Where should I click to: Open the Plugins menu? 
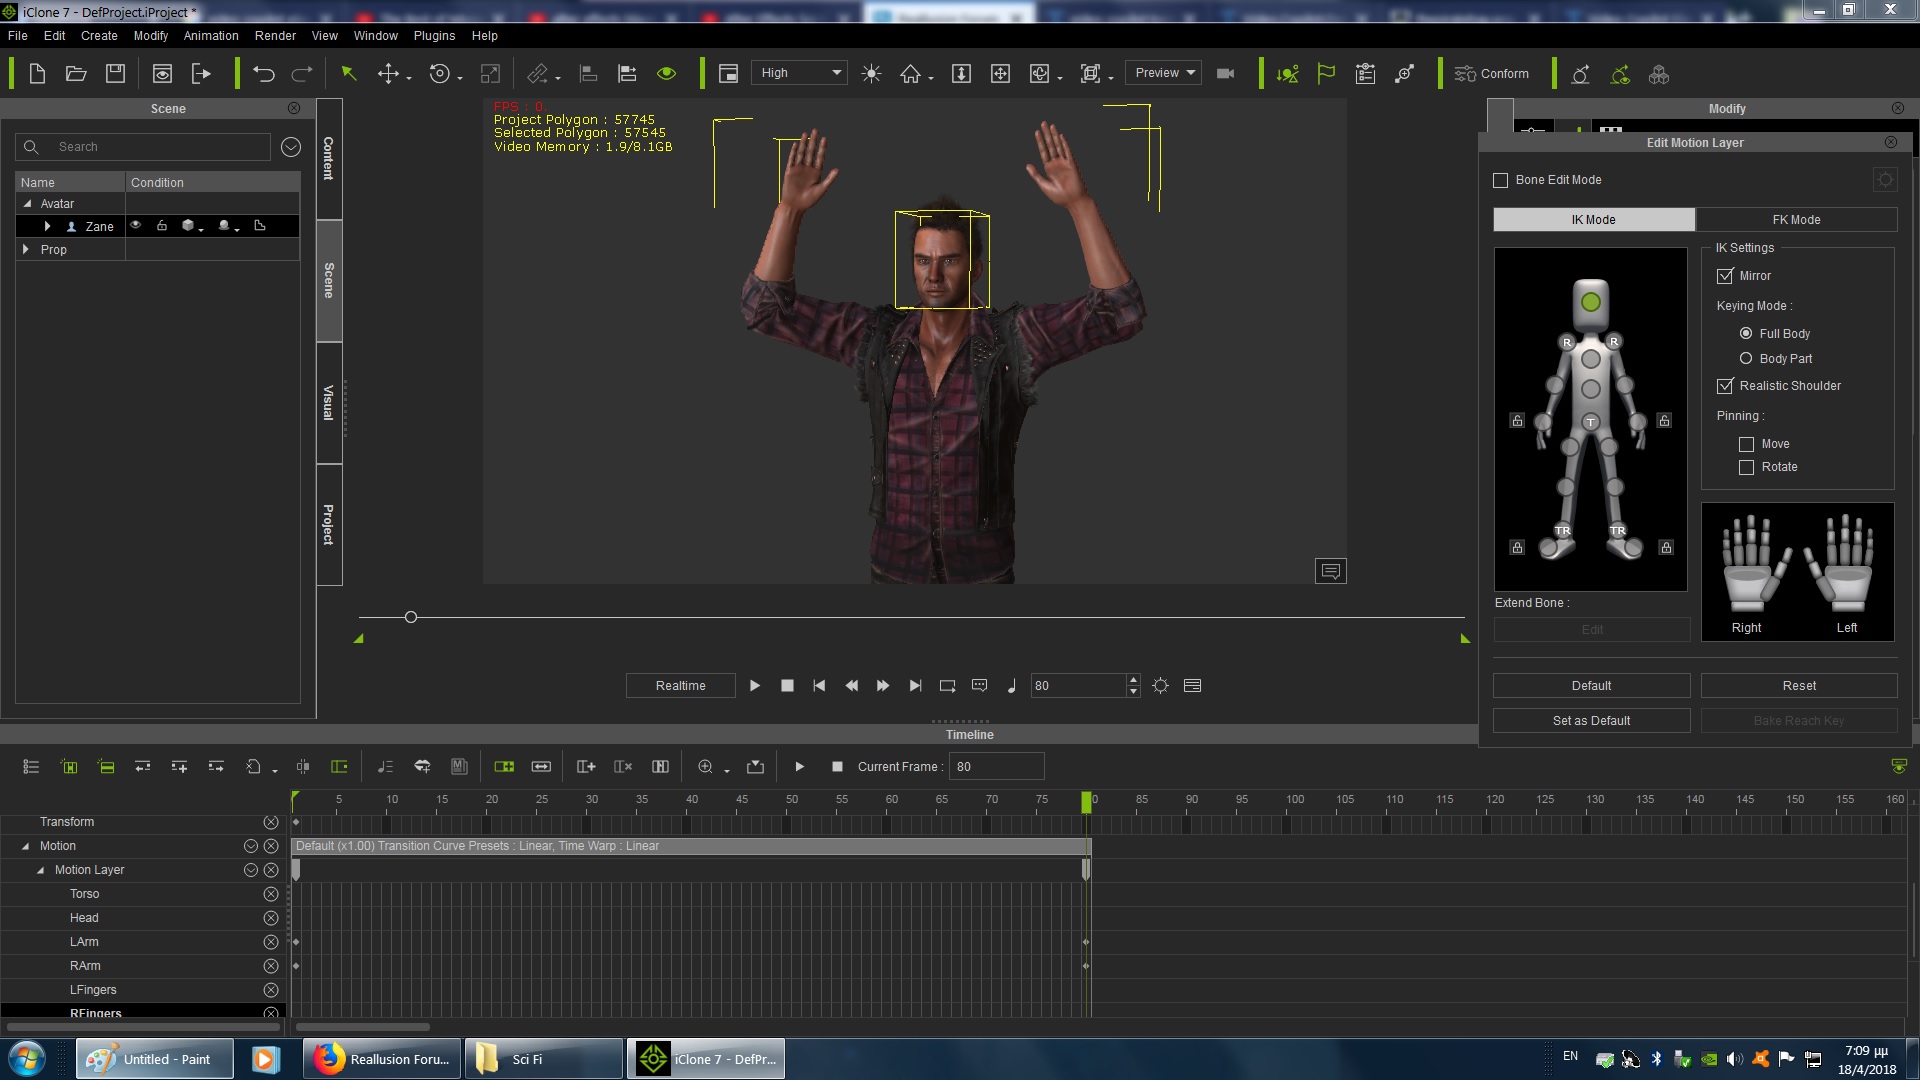pyautogui.click(x=434, y=35)
